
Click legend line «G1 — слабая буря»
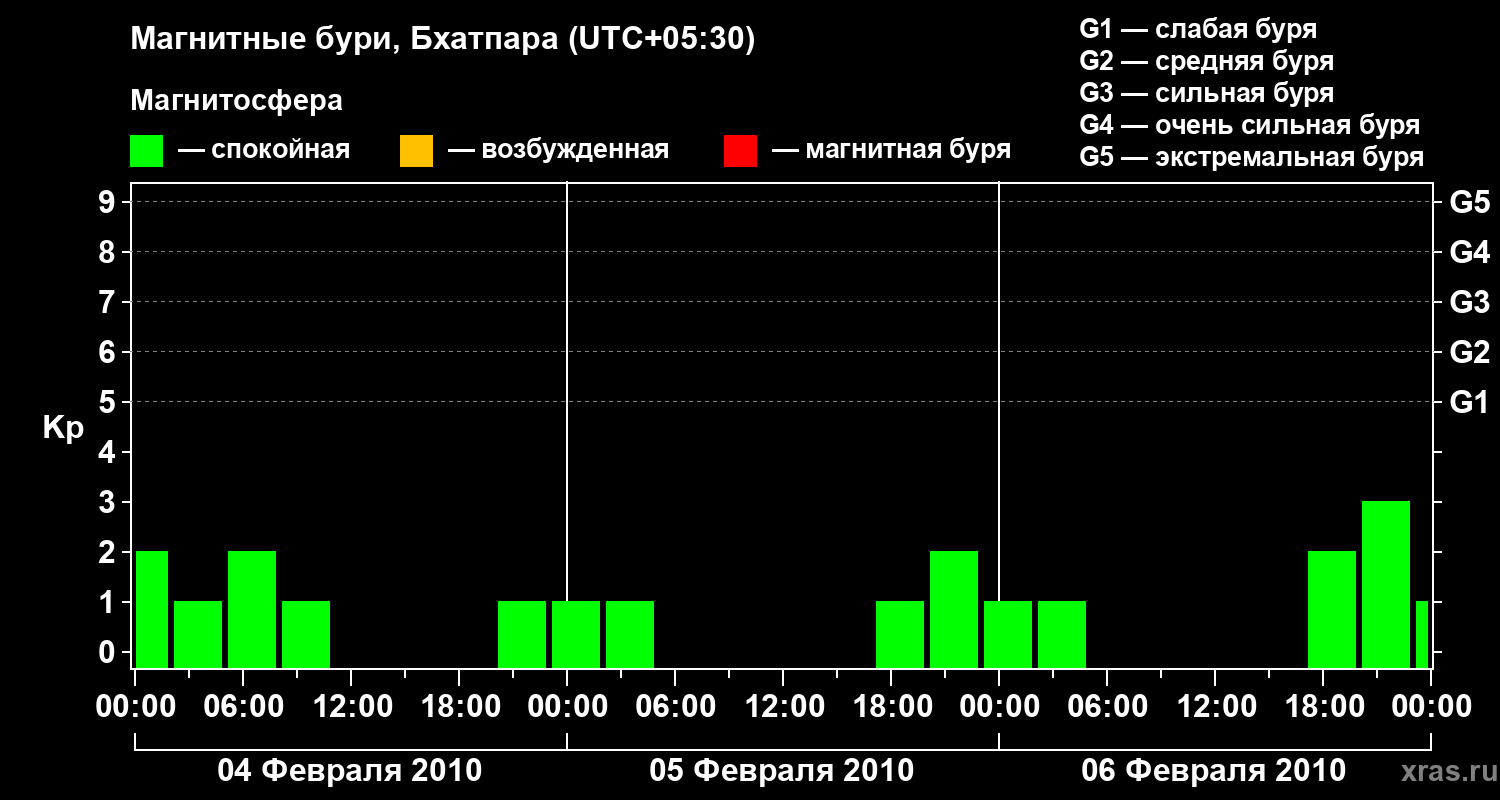point(1199,29)
